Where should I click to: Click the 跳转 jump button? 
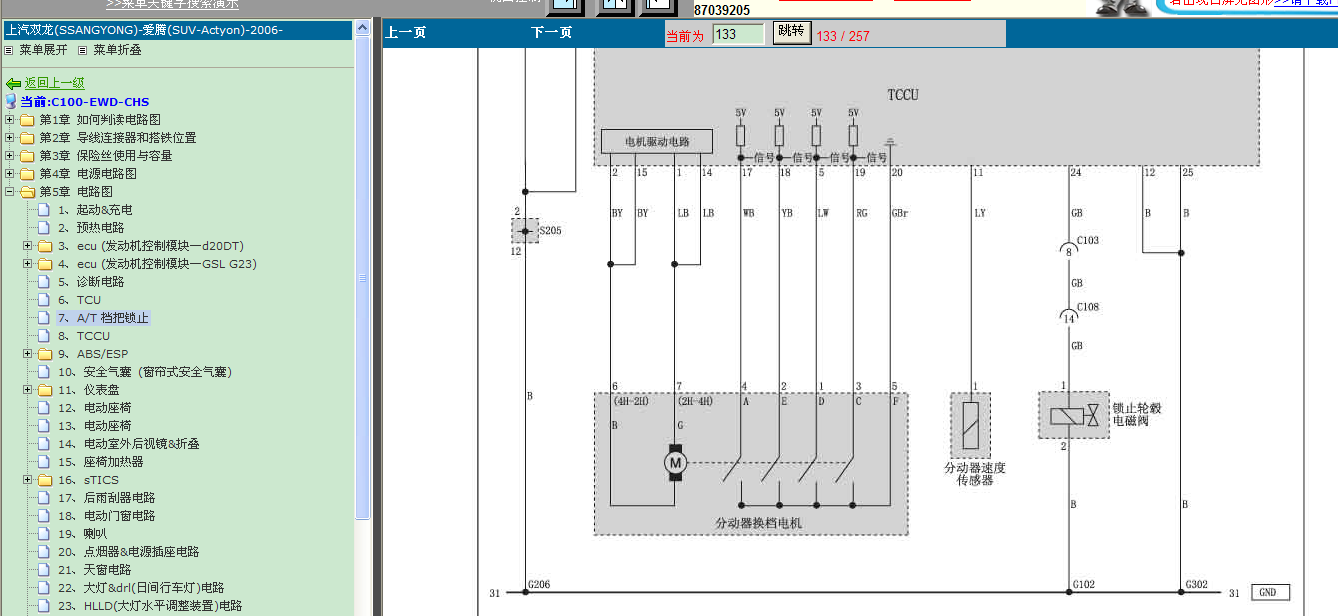tap(791, 32)
